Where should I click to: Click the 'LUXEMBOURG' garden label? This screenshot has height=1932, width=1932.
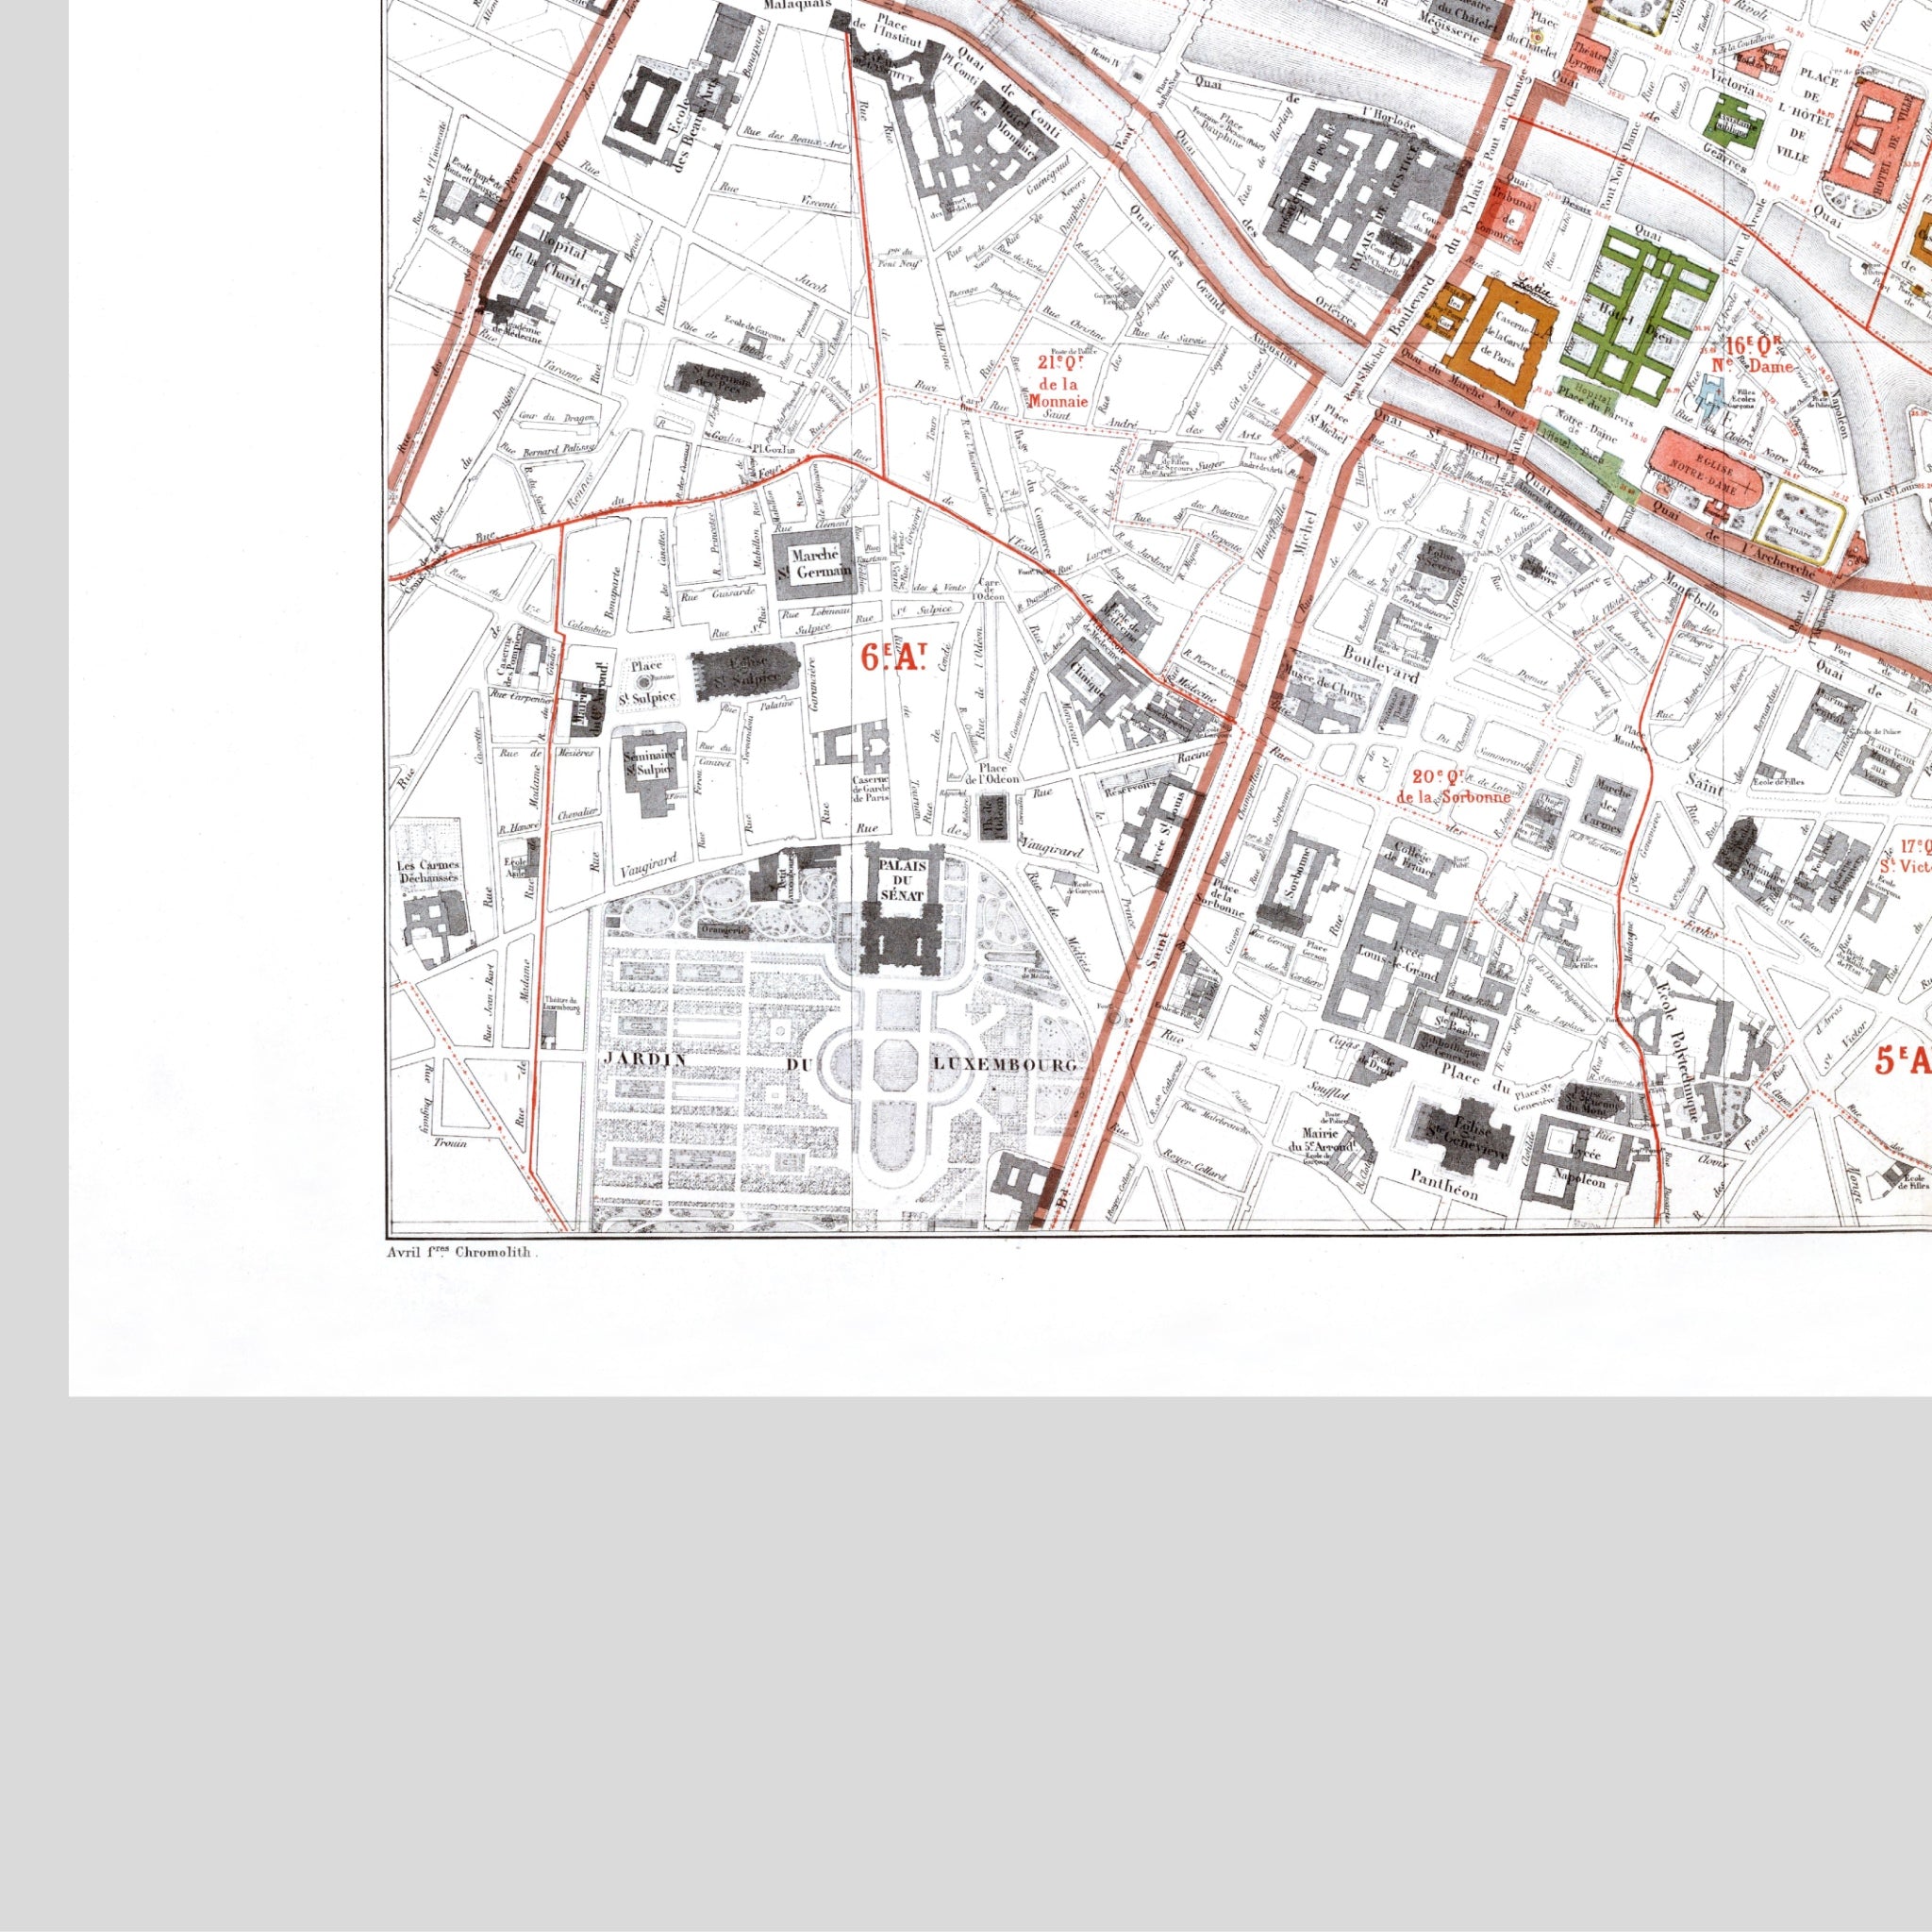pyautogui.click(x=1005, y=1065)
